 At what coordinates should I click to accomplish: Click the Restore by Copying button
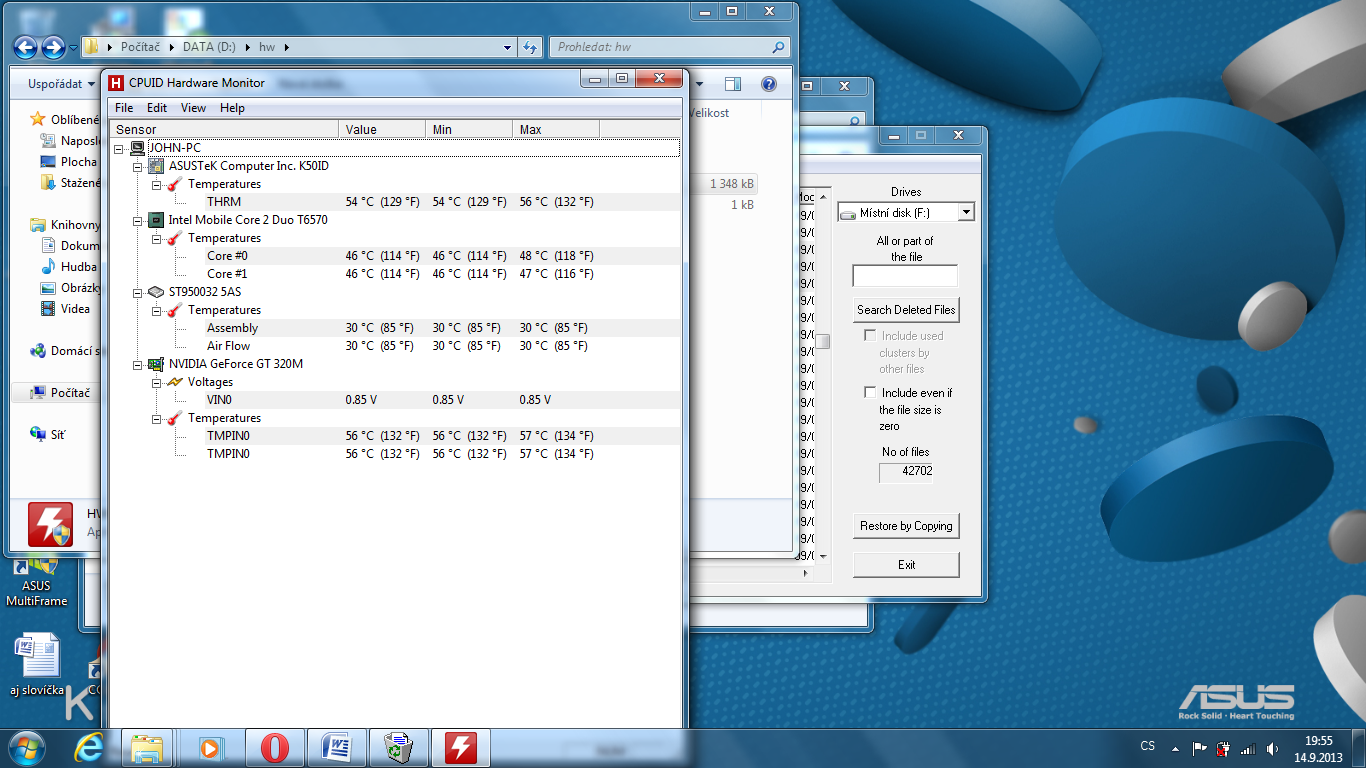(906, 526)
